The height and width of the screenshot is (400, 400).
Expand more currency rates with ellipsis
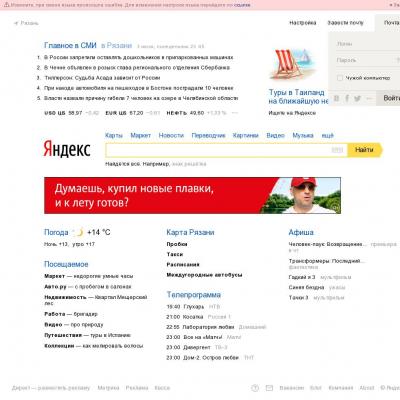tap(235, 113)
